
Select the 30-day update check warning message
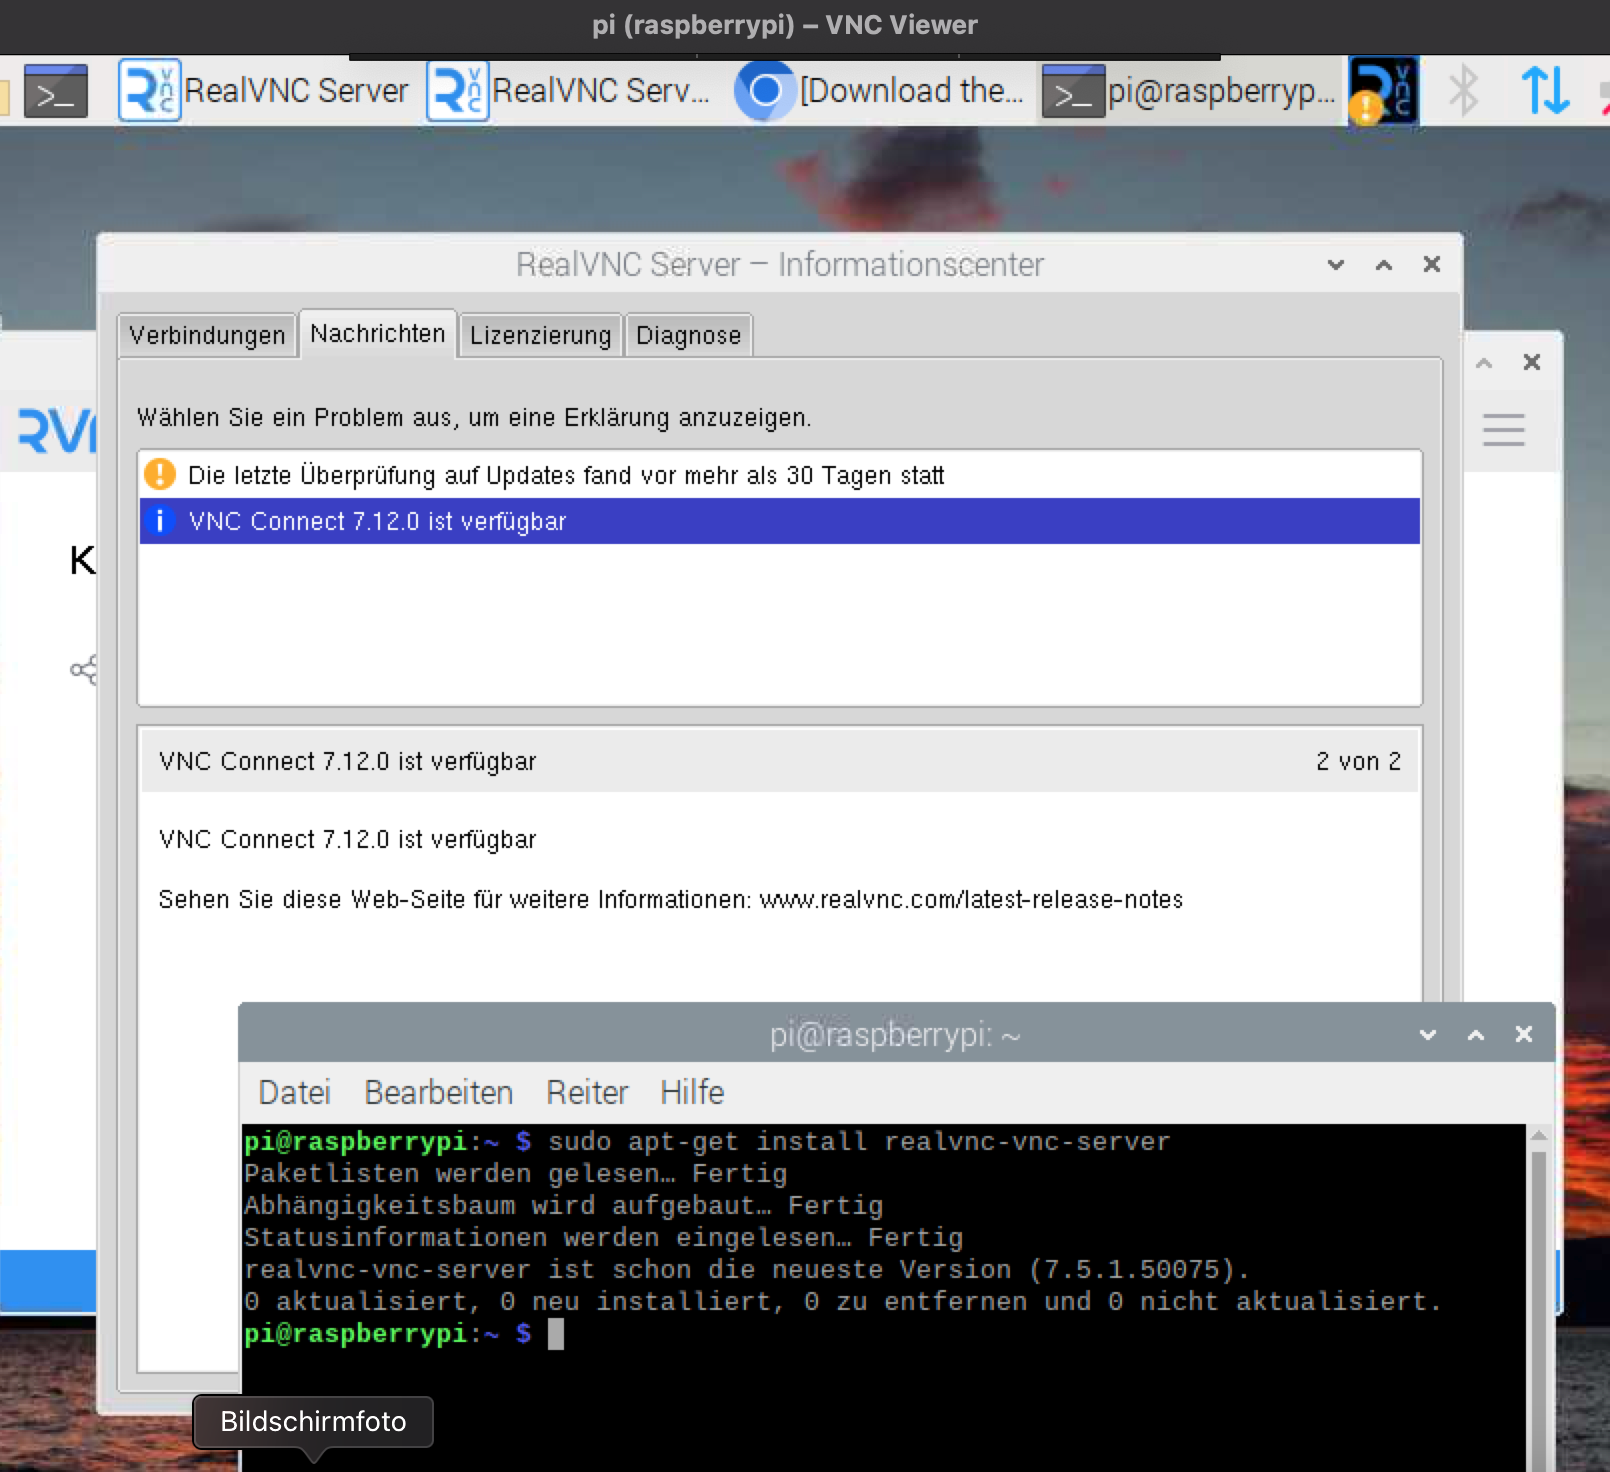coord(565,475)
